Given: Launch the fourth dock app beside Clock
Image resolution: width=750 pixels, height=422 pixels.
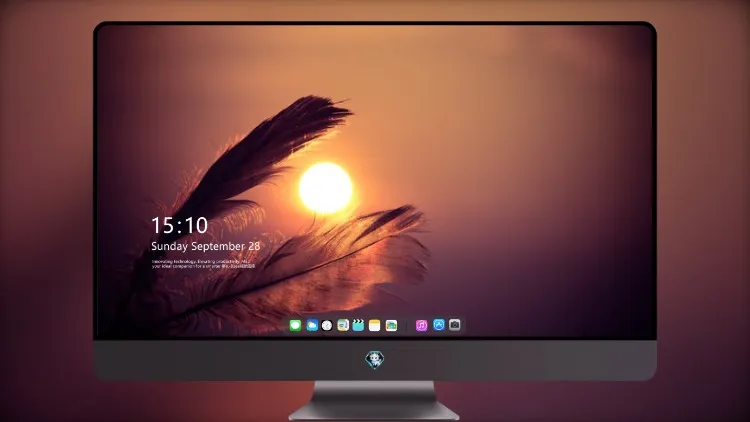Looking at the screenshot, I should (343, 325).
